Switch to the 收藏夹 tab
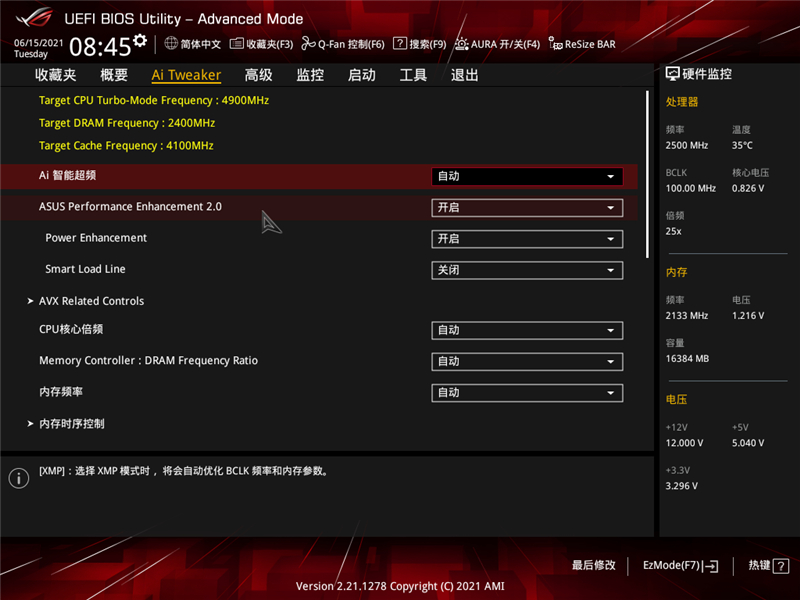This screenshot has width=800, height=600. pyautogui.click(x=56, y=75)
